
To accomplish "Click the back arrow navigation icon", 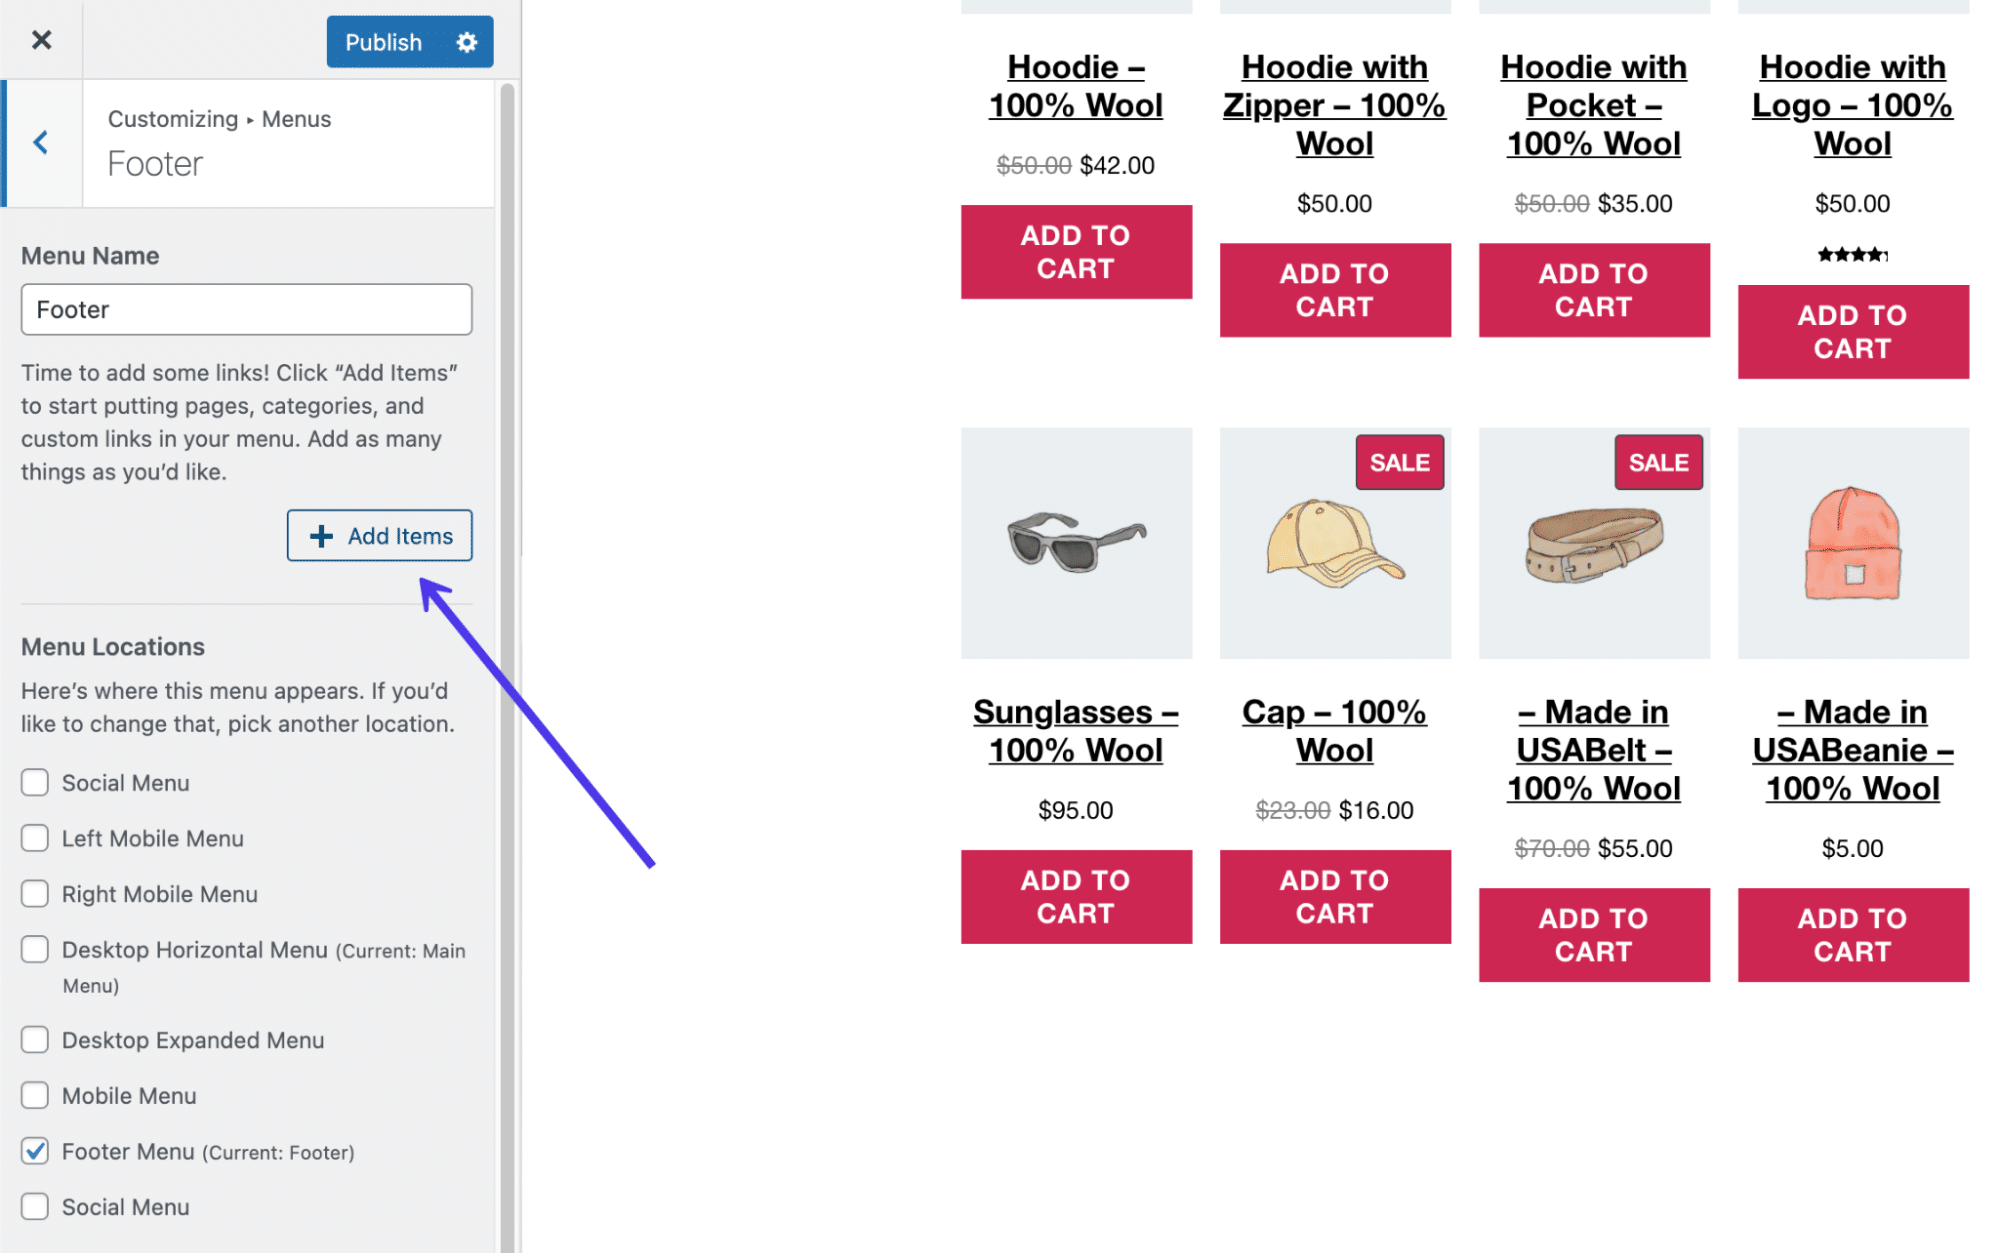I will click(x=39, y=140).
